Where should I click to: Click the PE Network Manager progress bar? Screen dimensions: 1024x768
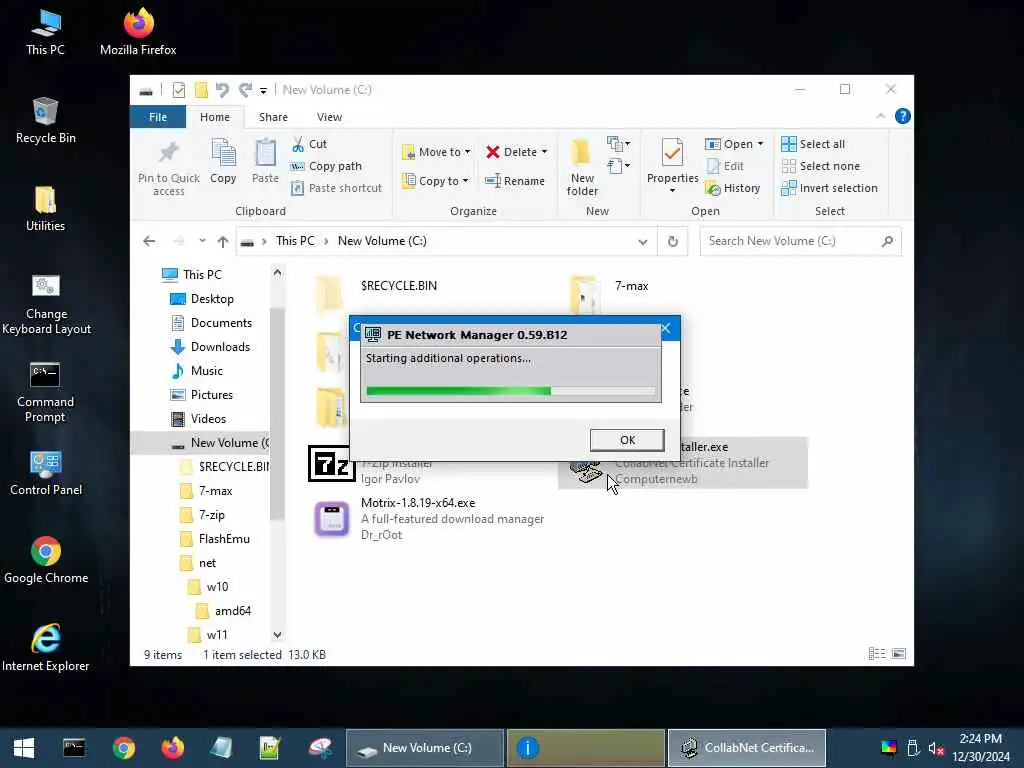pyautogui.click(x=511, y=391)
